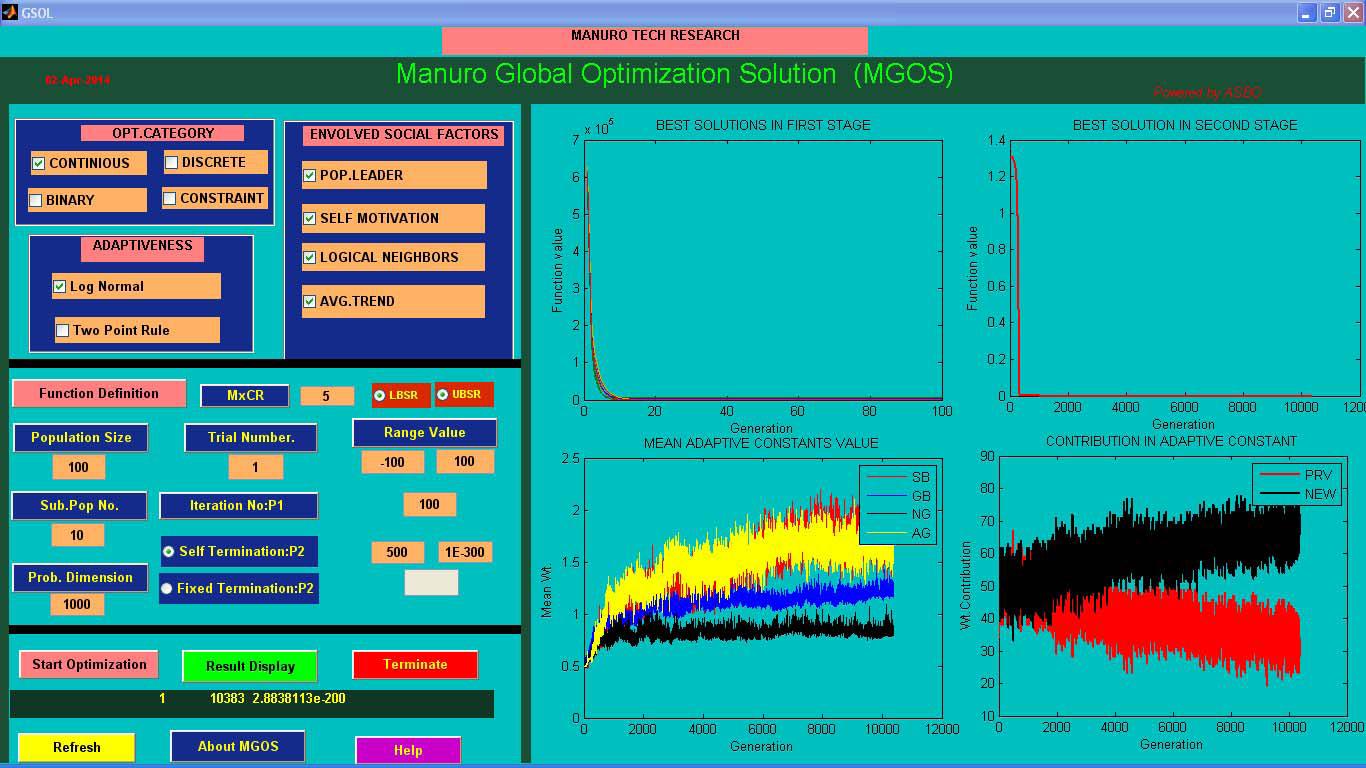Screen dimensions: 1366x768
Task: Click the Iteration No:P1 label button
Action: coord(238,505)
